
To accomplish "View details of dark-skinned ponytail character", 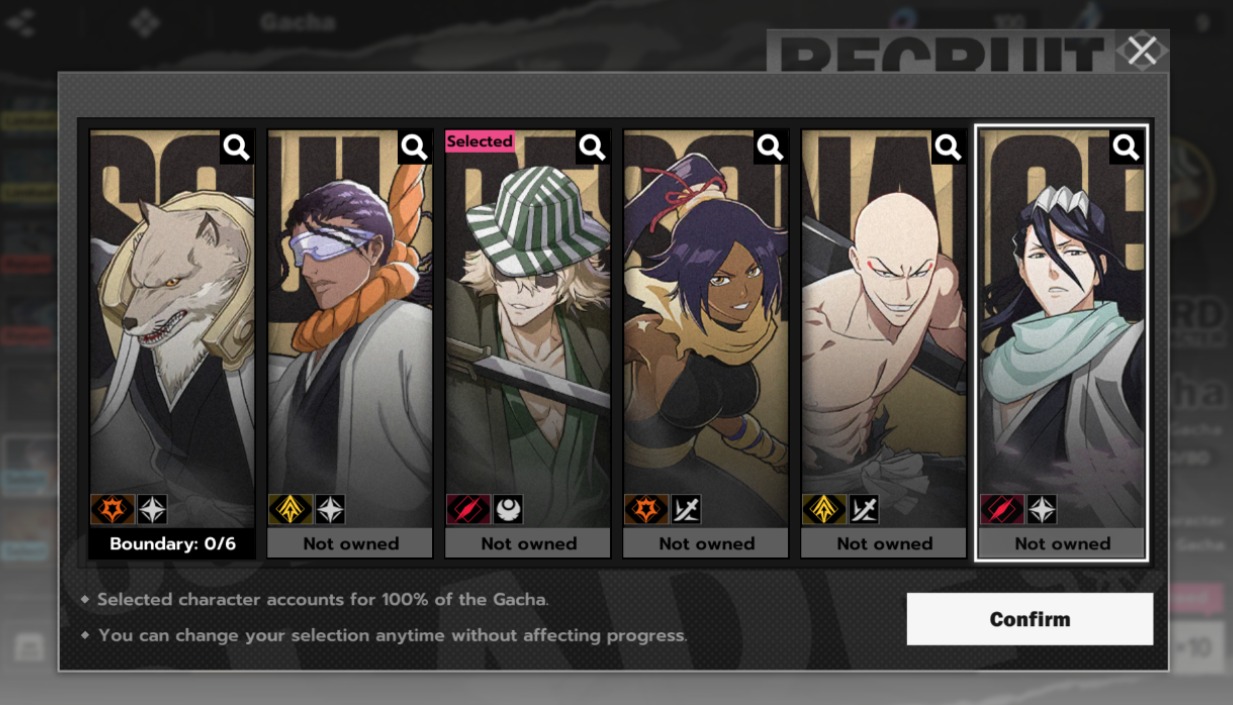I will pyautogui.click(x=771, y=147).
